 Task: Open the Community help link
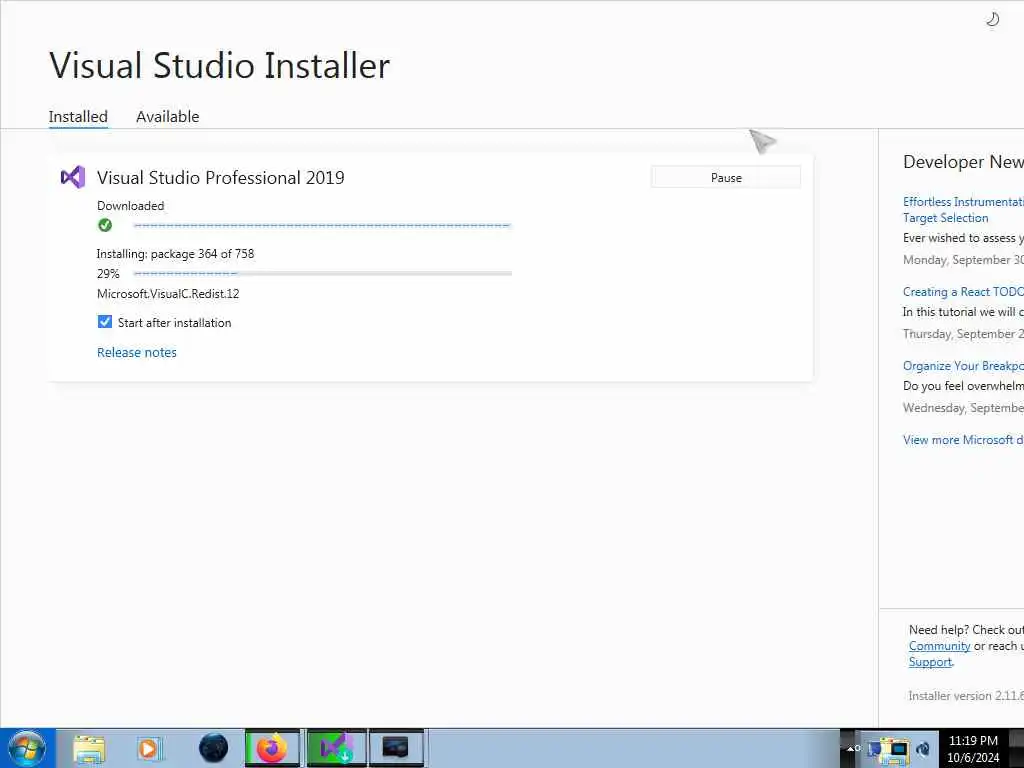click(939, 646)
